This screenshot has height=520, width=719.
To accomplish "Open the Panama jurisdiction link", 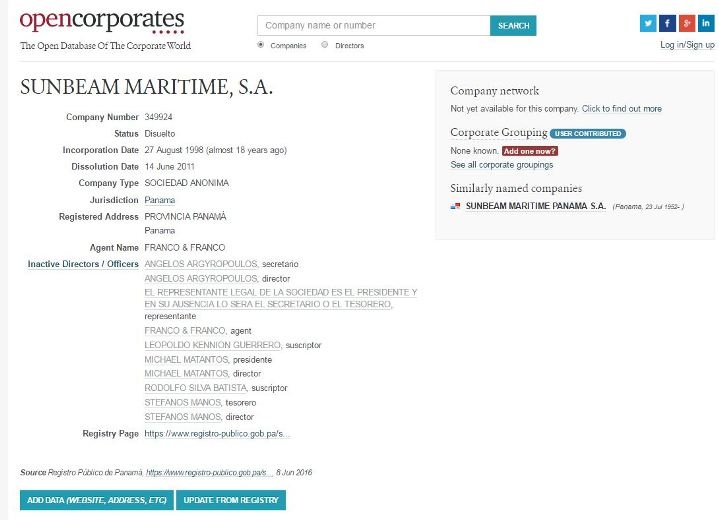I will [x=160, y=200].
